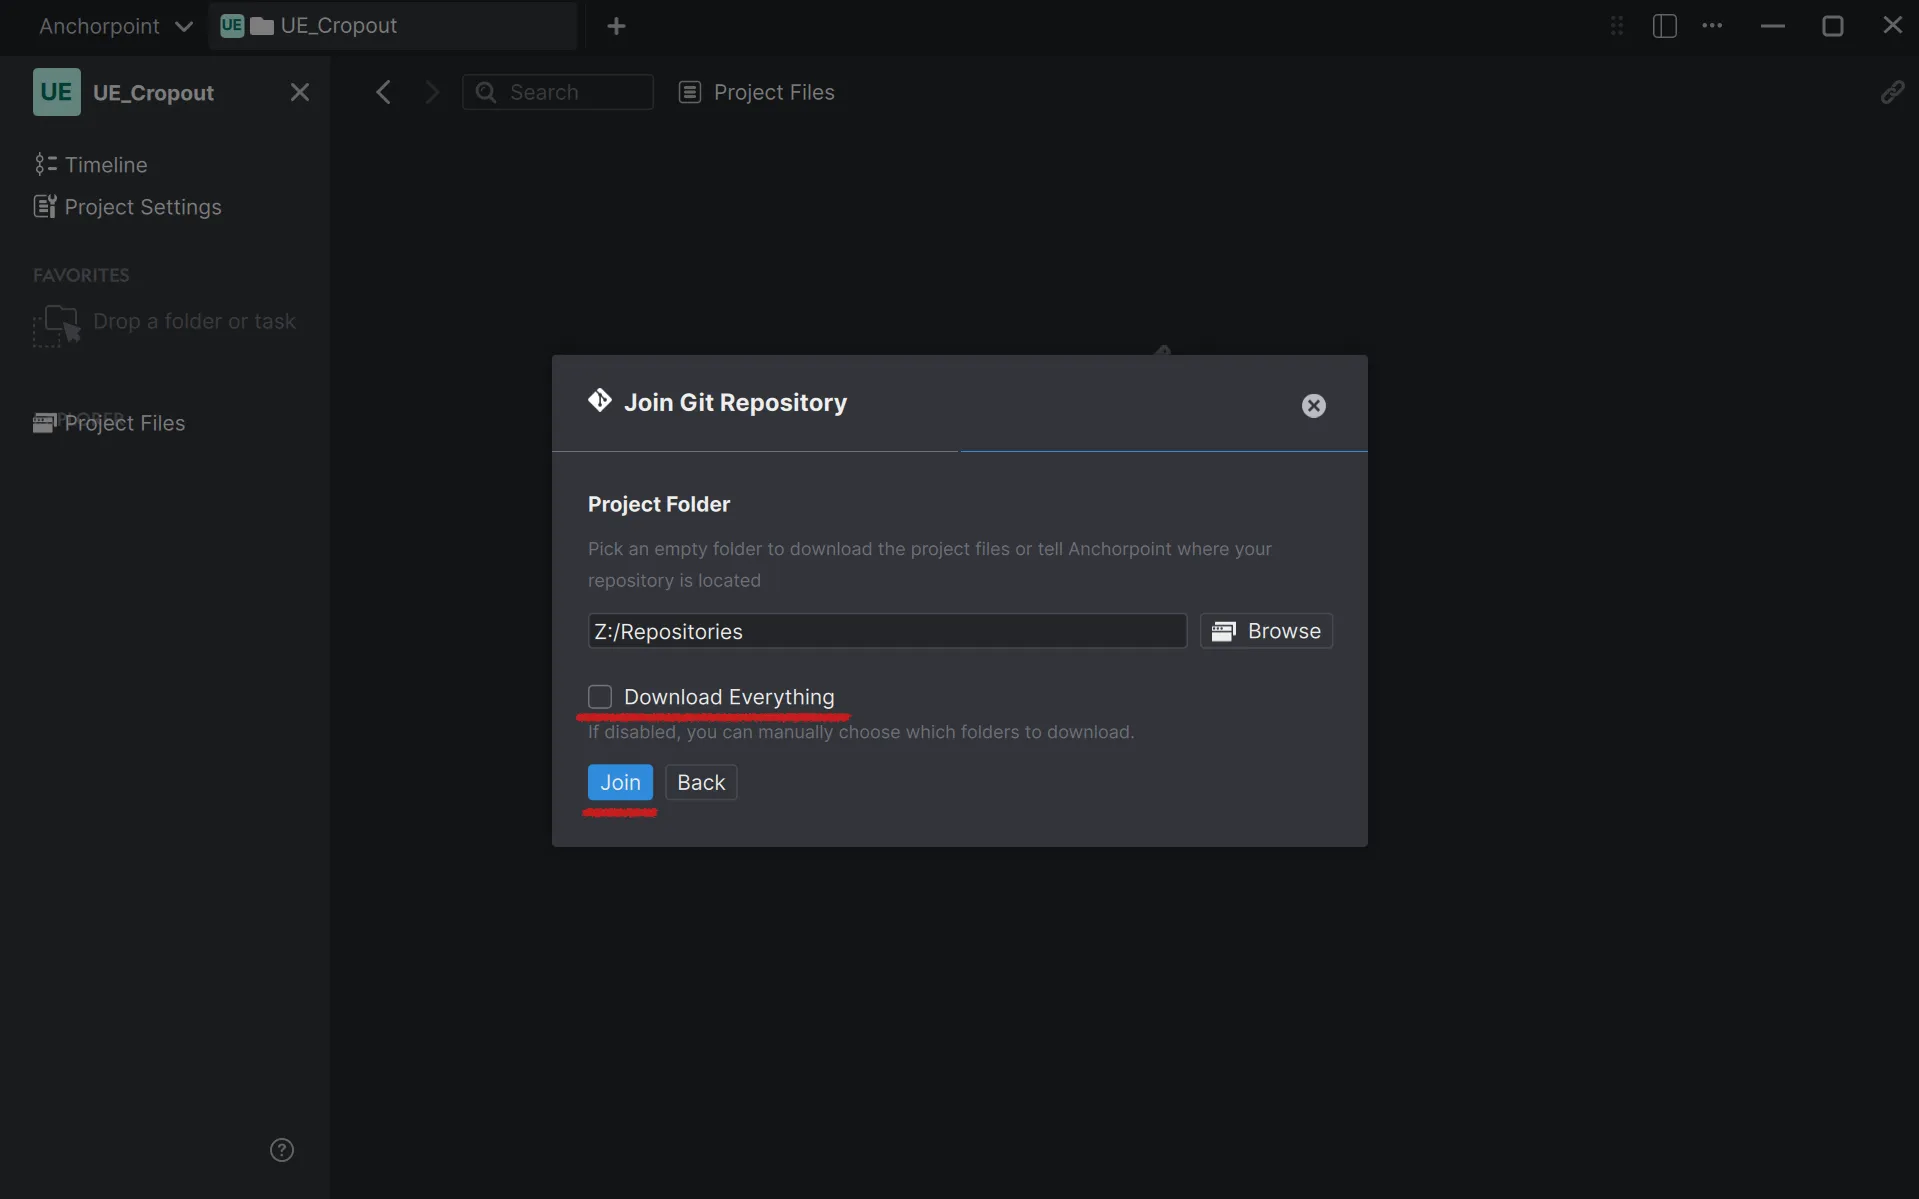Open Project Settings from the sidebar
Image resolution: width=1919 pixels, height=1199 pixels.
144,207
